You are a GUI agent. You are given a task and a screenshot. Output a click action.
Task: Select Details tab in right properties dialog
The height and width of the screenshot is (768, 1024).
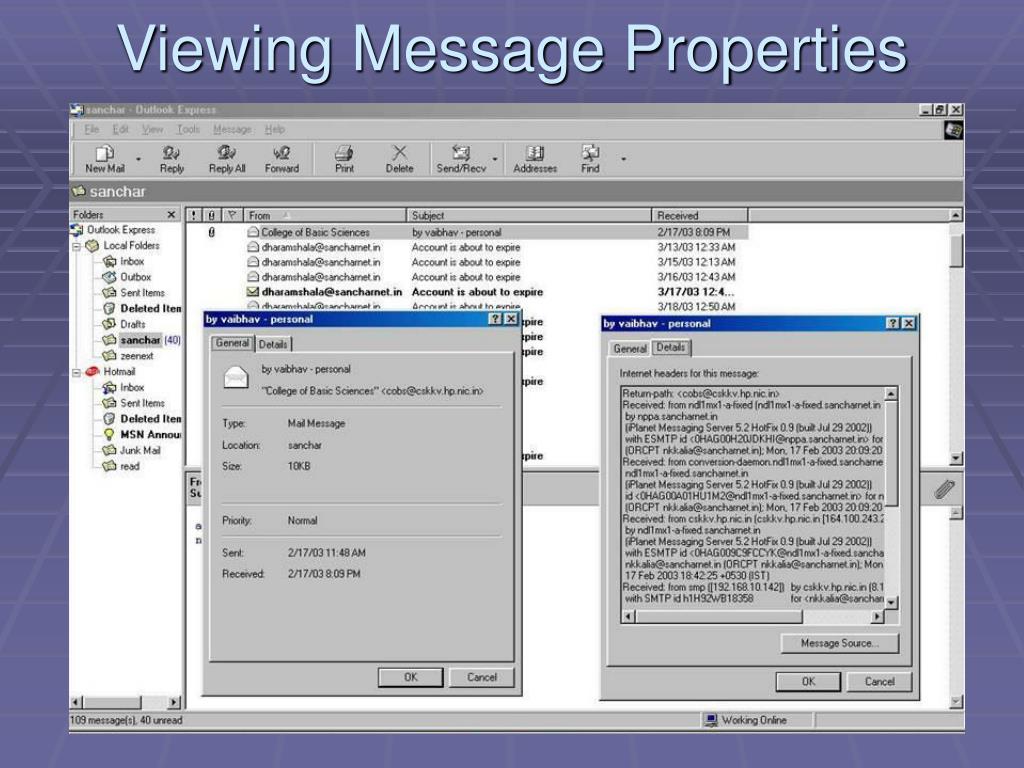tap(671, 347)
